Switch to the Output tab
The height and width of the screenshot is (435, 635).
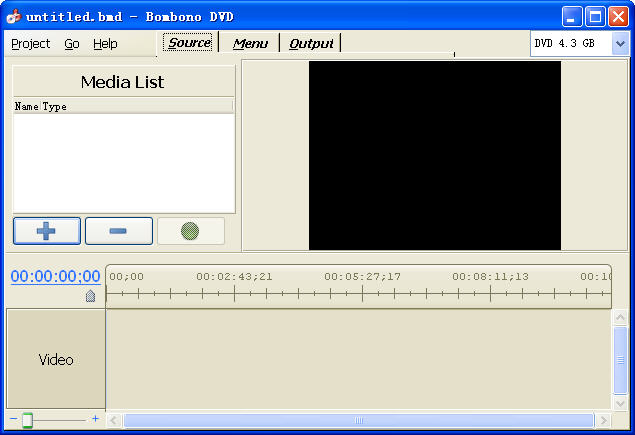point(311,43)
